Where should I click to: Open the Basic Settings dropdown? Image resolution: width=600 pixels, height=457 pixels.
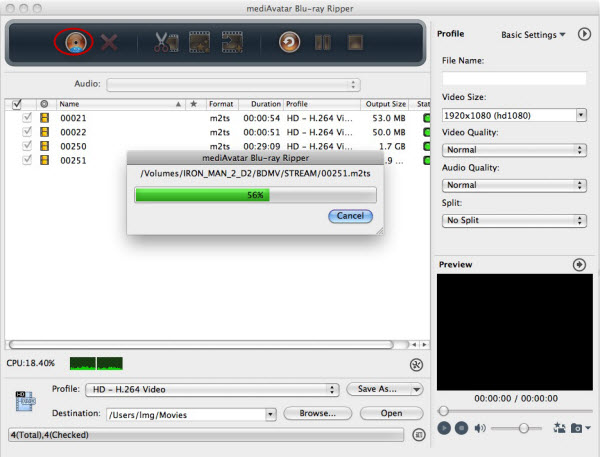coord(533,35)
